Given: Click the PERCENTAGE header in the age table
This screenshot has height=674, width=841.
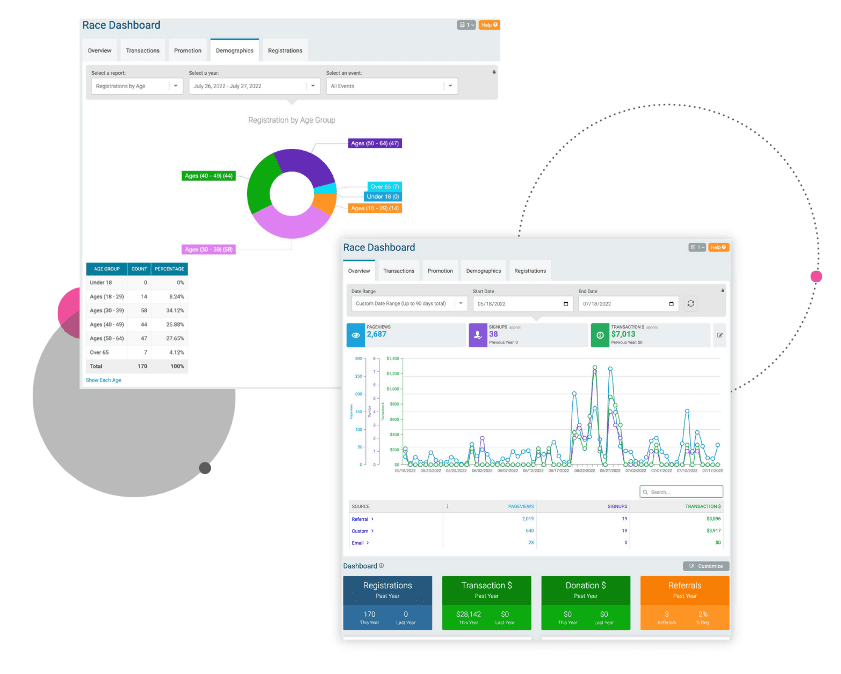Looking at the screenshot, I should point(169,269).
